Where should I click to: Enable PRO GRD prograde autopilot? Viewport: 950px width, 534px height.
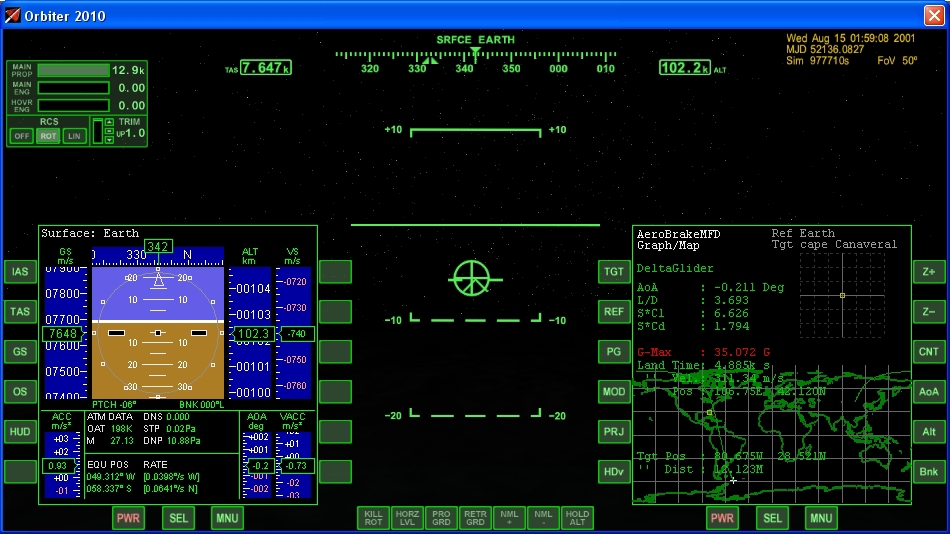pyautogui.click(x=441, y=517)
